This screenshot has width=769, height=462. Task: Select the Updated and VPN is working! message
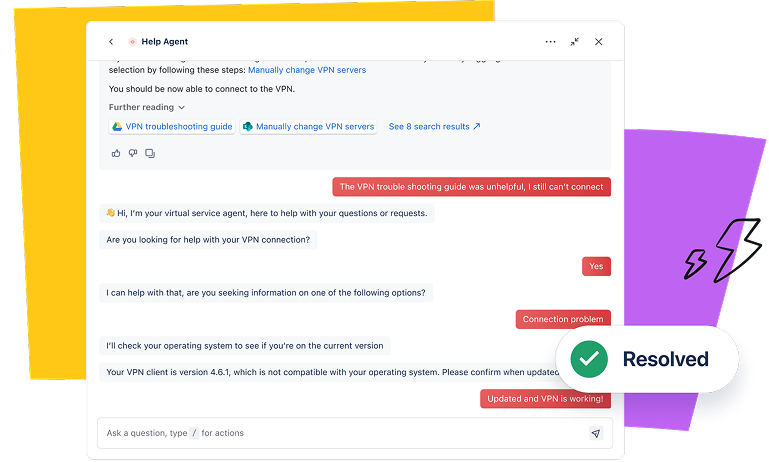pyautogui.click(x=545, y=399)
